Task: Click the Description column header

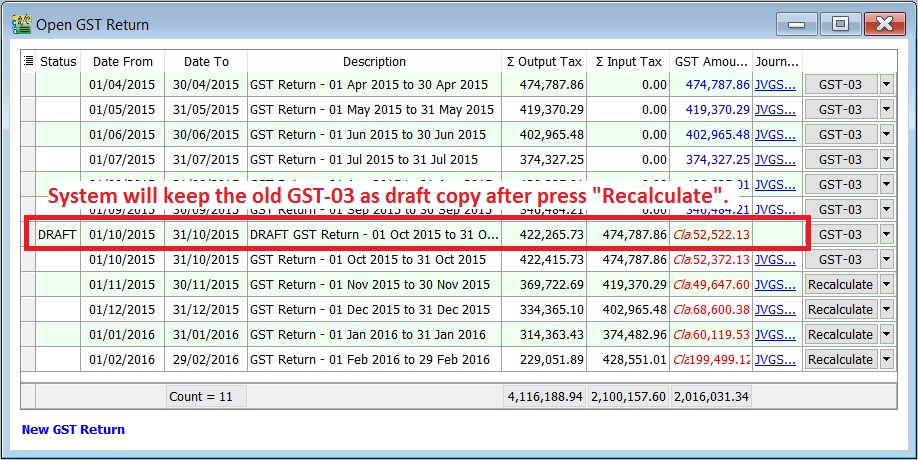Action: [374, 62]
